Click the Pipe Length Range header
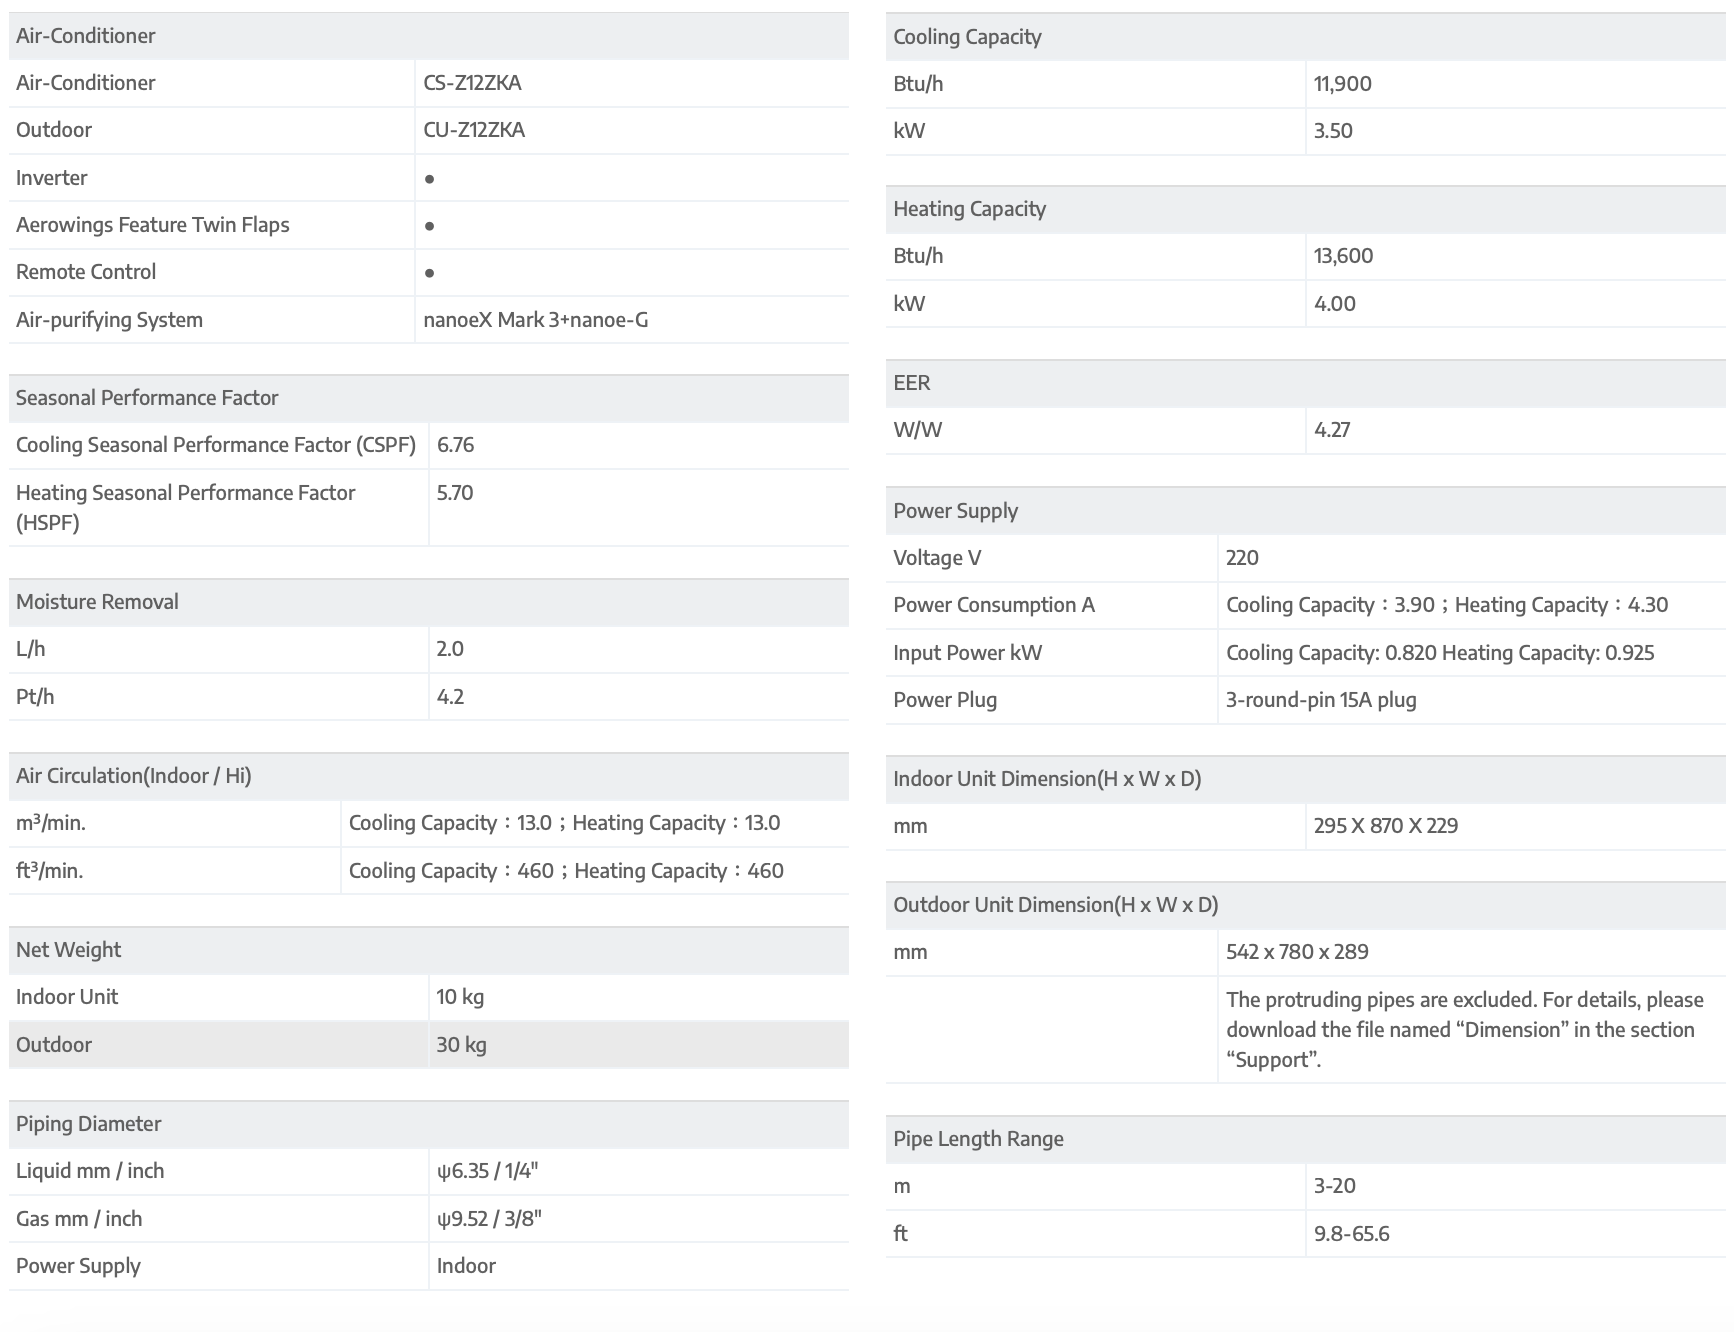The image size is (1734, 1332). 978,1139
